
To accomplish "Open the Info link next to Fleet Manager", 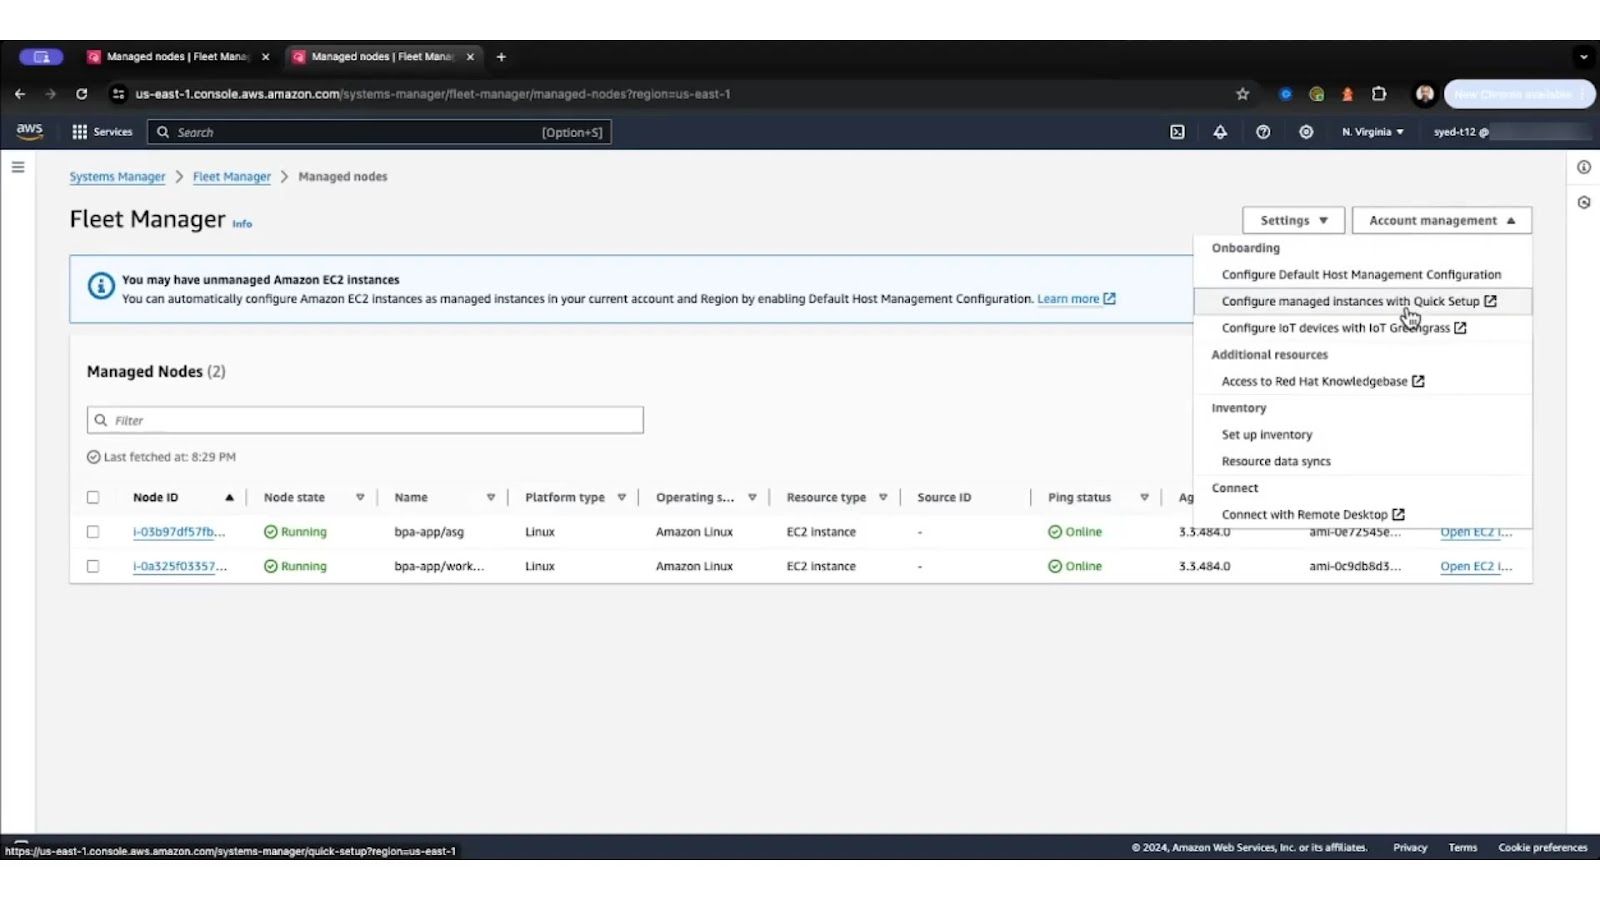I will click(x=242, y=224).
